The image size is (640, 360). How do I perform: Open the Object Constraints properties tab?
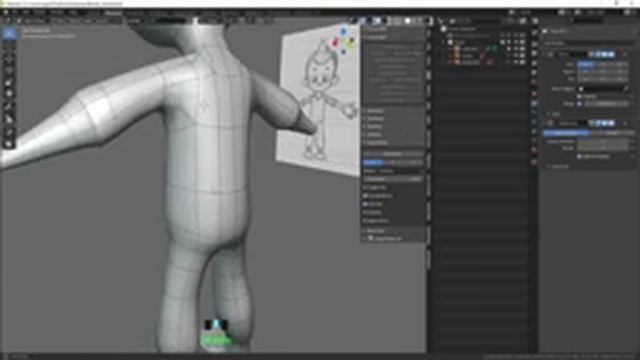point(534,131)
